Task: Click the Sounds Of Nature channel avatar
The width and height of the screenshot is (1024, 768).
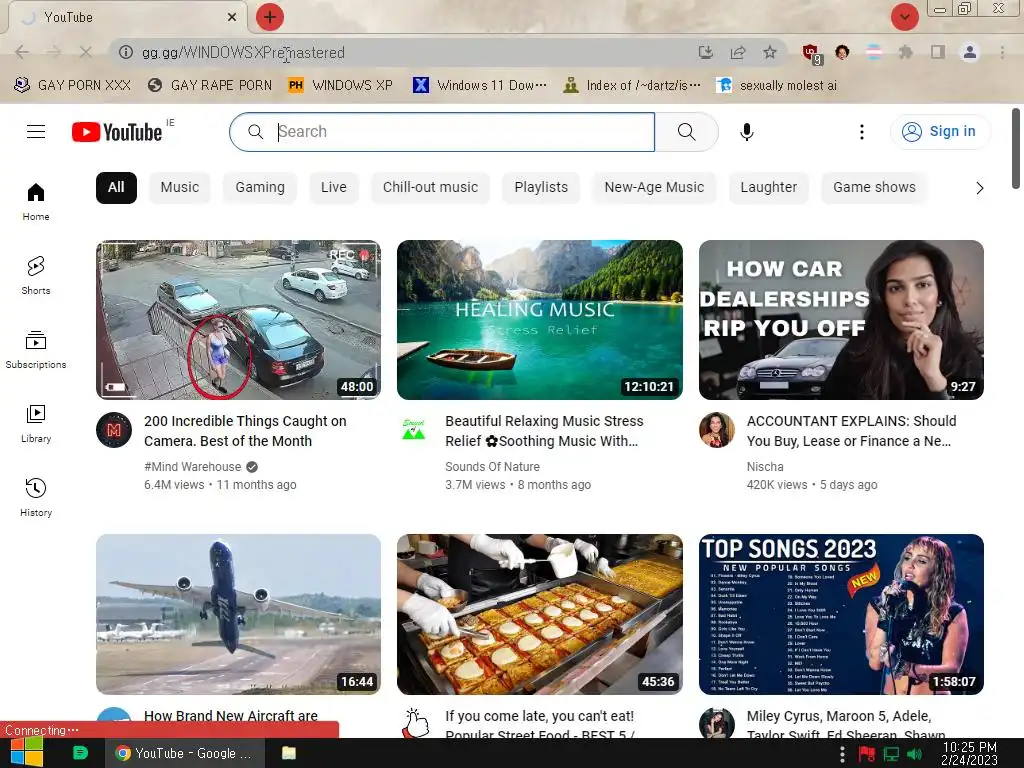Action: (x=414, y=430)
